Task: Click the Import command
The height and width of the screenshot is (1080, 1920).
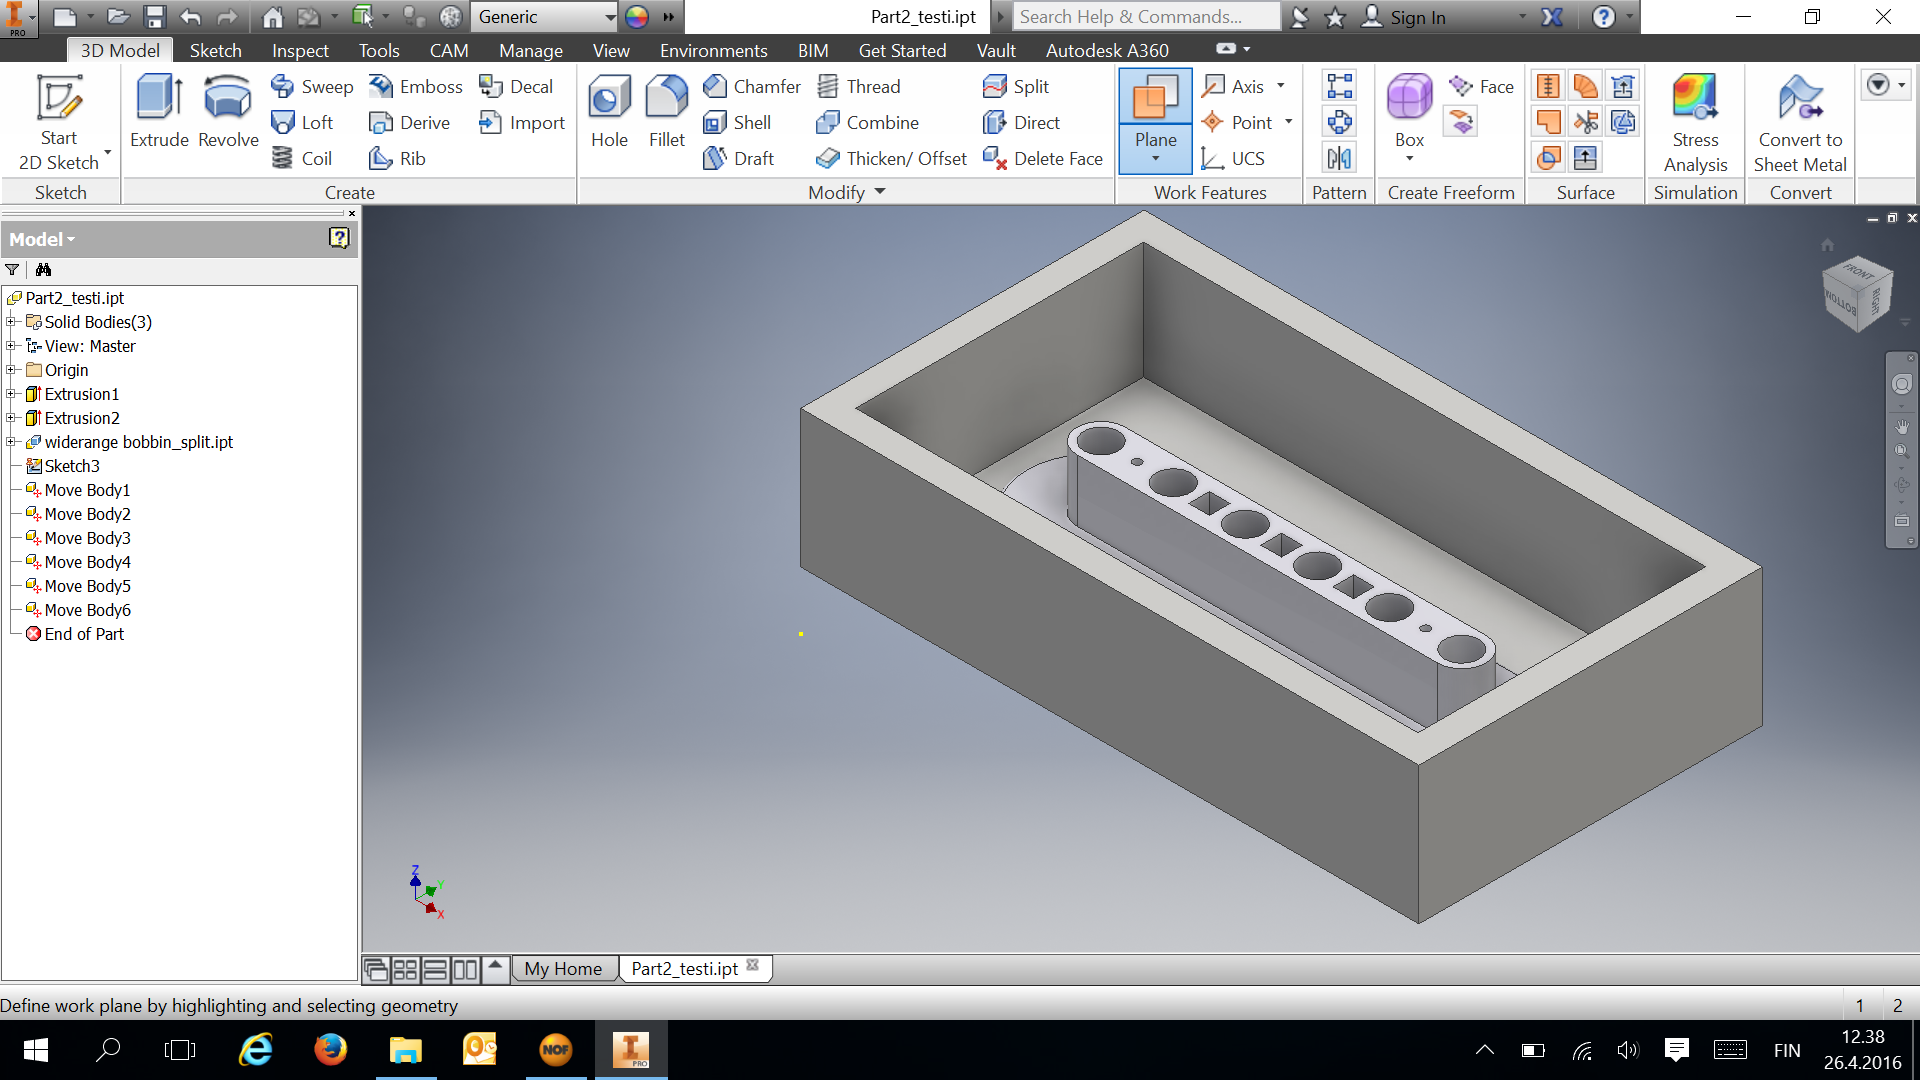Action: point(522,123)
